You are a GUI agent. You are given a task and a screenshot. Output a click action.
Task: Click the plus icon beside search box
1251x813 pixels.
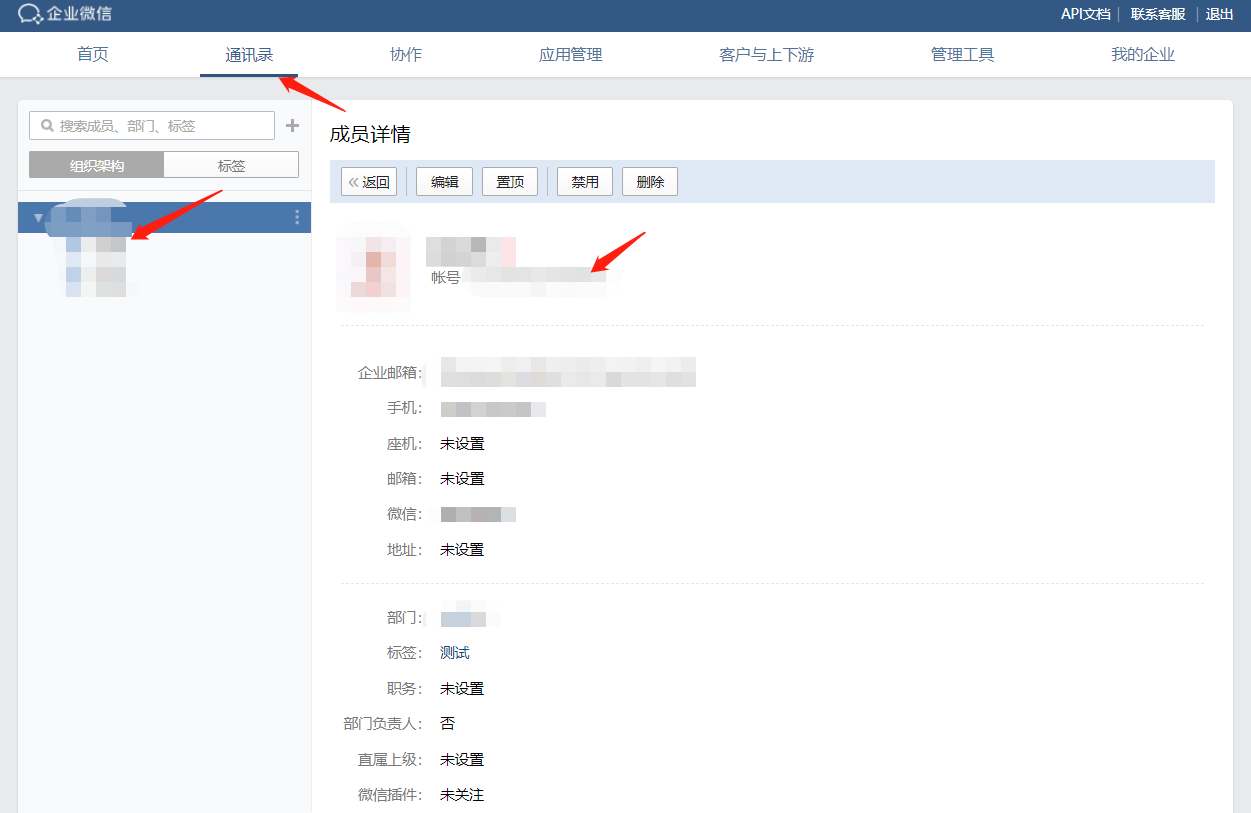click(292, 125)
